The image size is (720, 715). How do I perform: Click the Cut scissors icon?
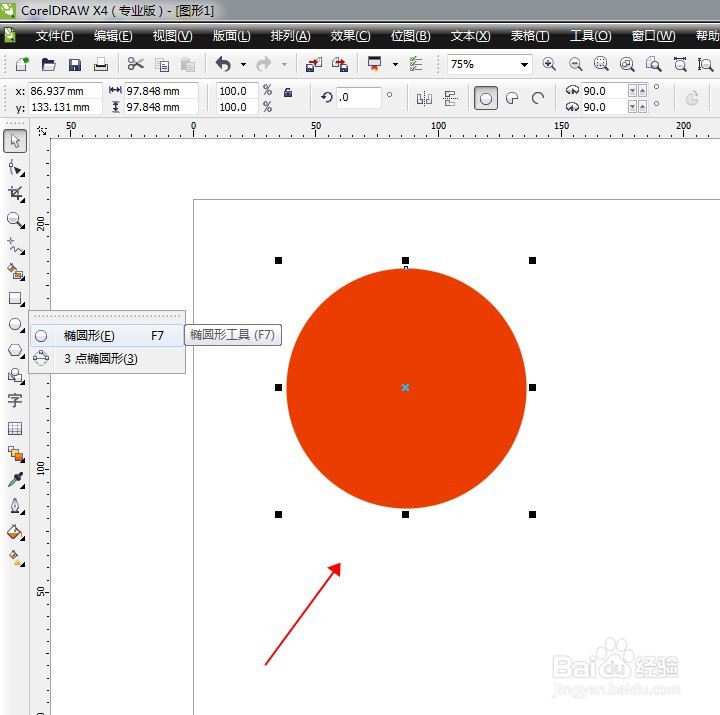click(x=135, y=64)
